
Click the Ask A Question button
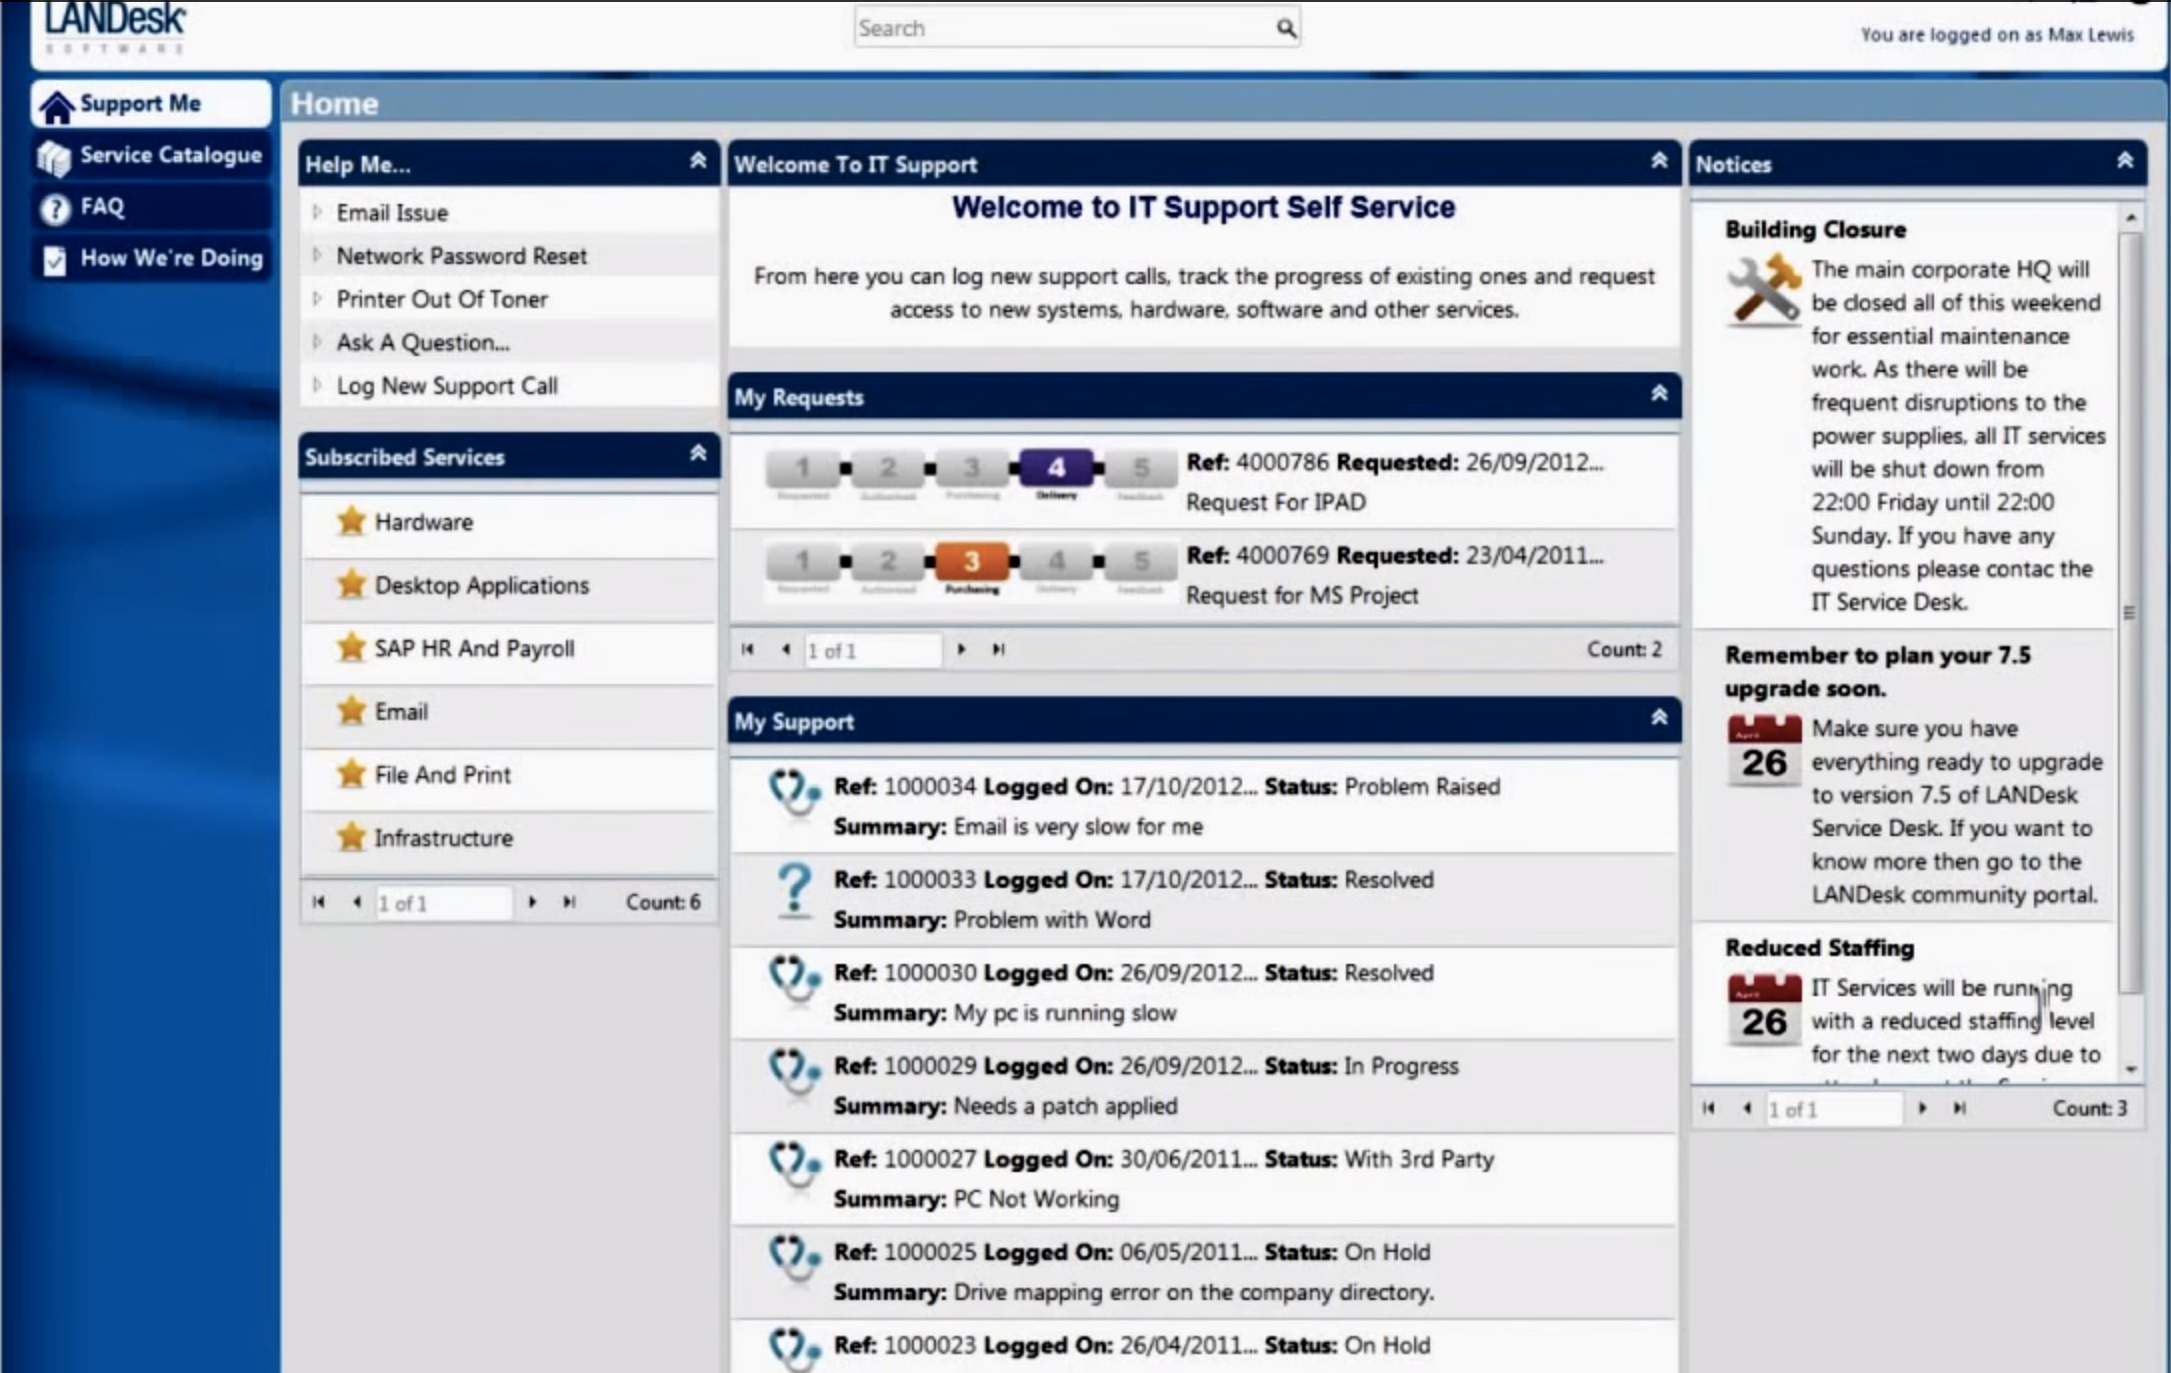(424, 342)
